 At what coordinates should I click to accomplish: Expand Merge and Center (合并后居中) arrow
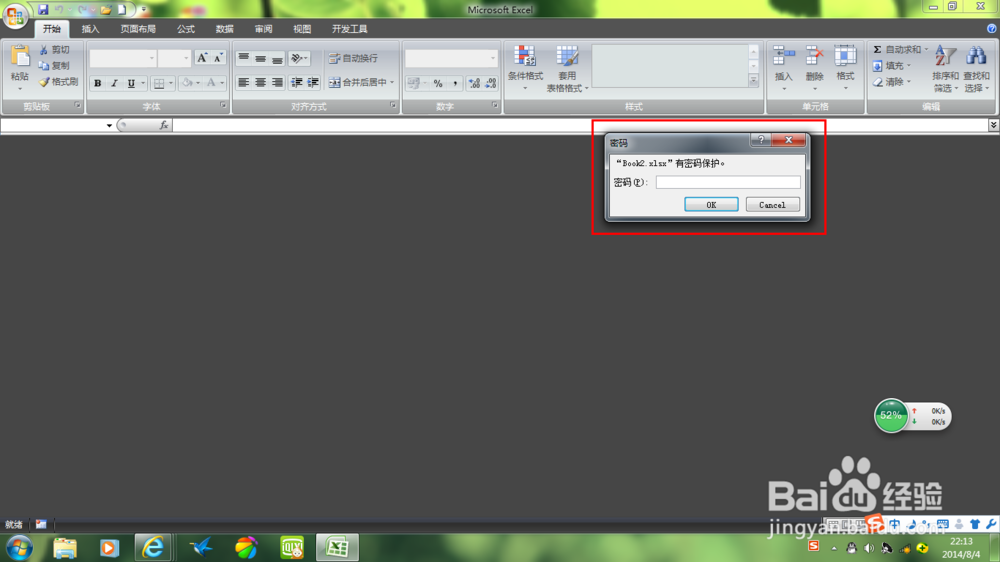pos(392,82)
